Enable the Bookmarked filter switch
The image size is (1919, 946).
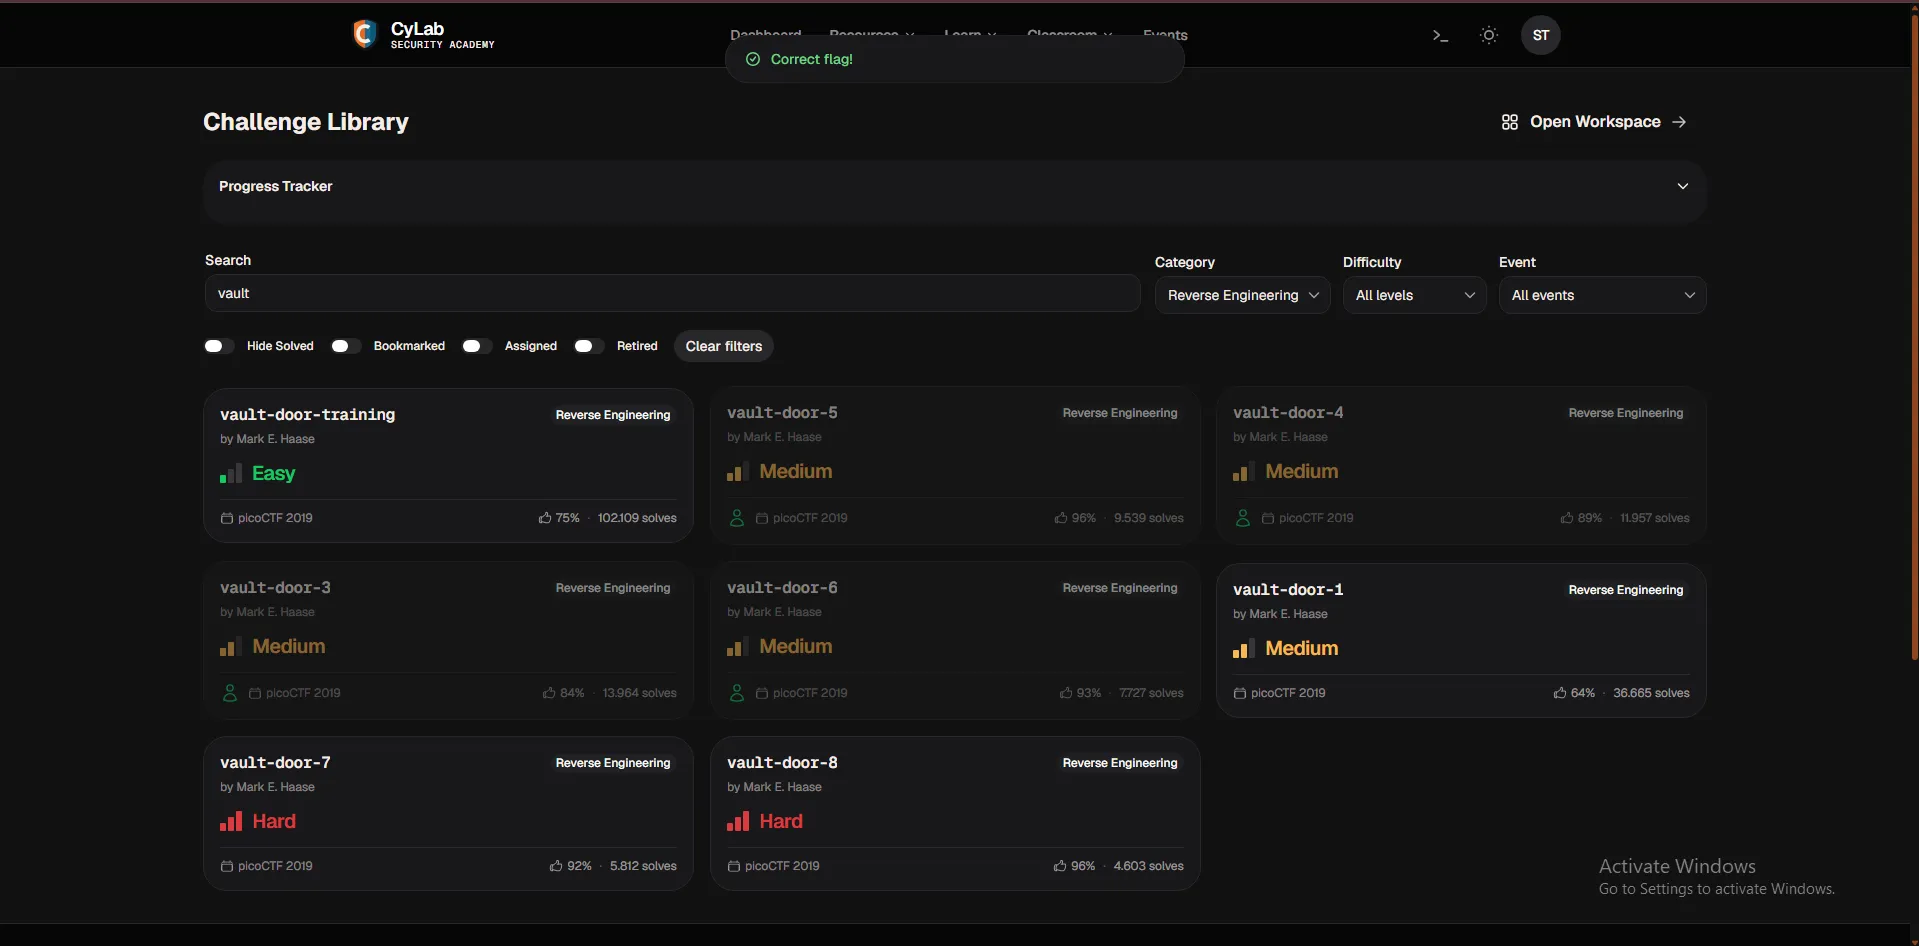tap(345, 346)
